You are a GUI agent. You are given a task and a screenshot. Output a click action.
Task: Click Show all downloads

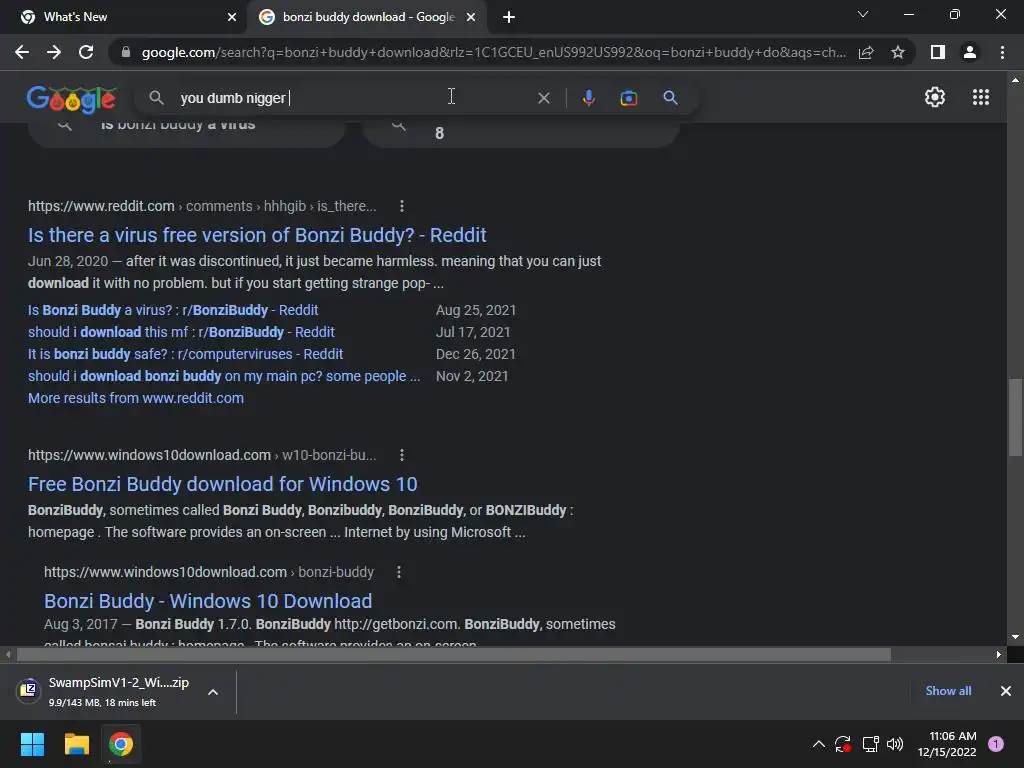click(948, 691)
